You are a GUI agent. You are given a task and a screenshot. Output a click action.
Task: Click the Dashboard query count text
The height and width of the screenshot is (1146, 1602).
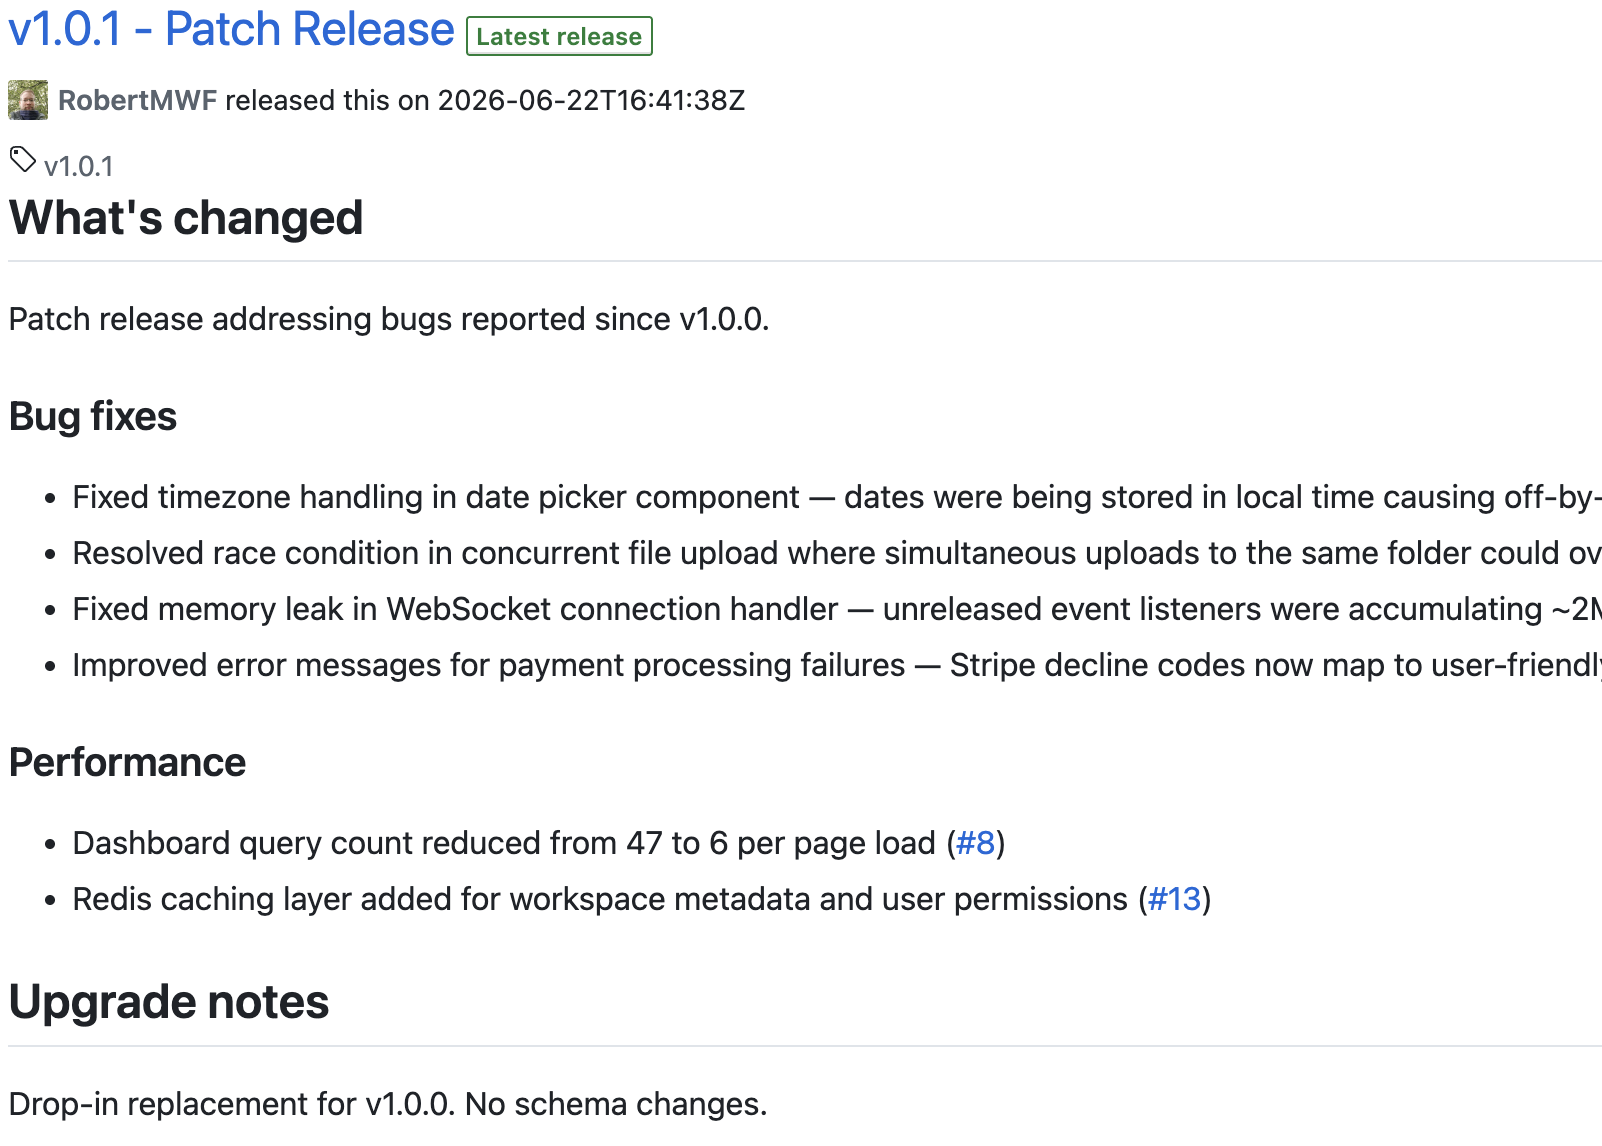tap(504, 843)
